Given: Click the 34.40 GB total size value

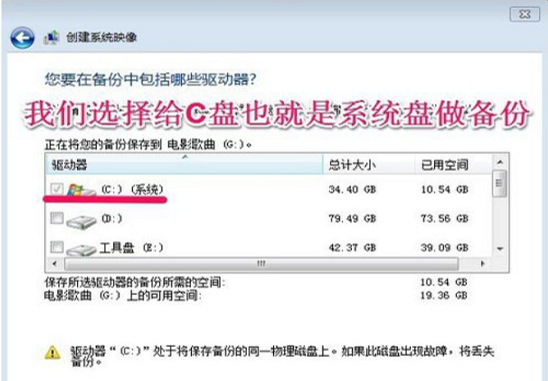Looking at the screenshot, I should coord(352,189).
